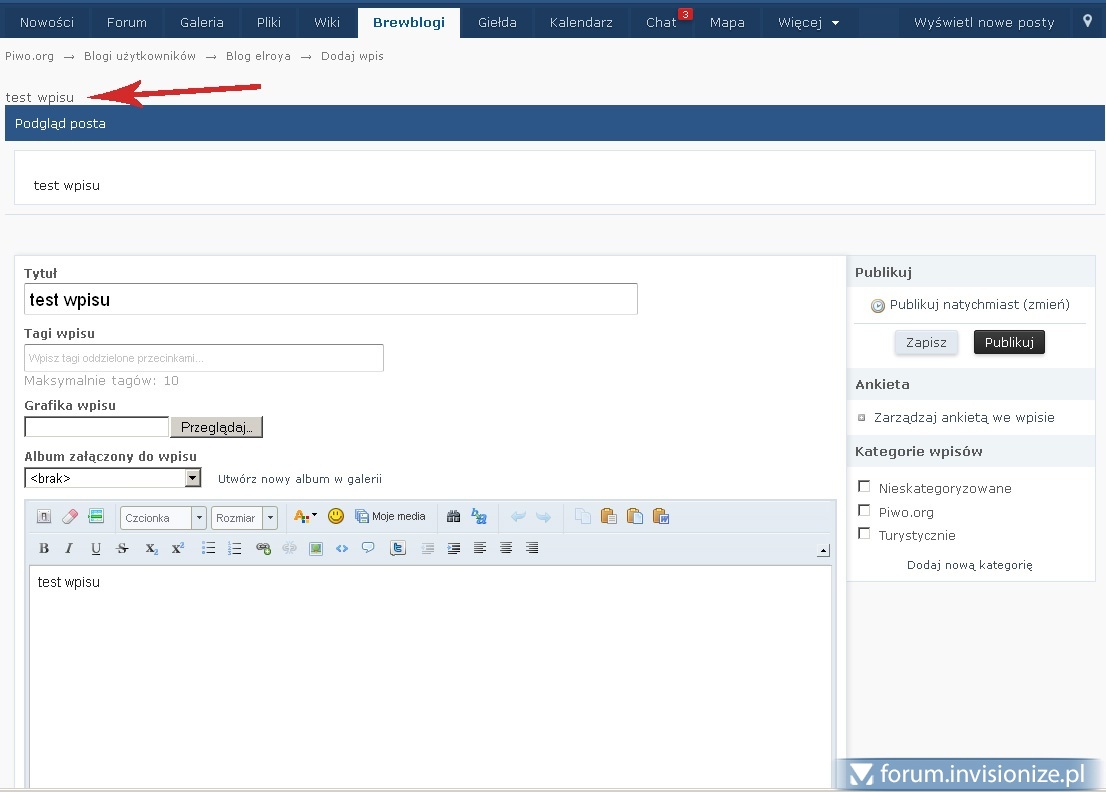
Task: Click the insert image icon
Action: click(x=316, y=548)
